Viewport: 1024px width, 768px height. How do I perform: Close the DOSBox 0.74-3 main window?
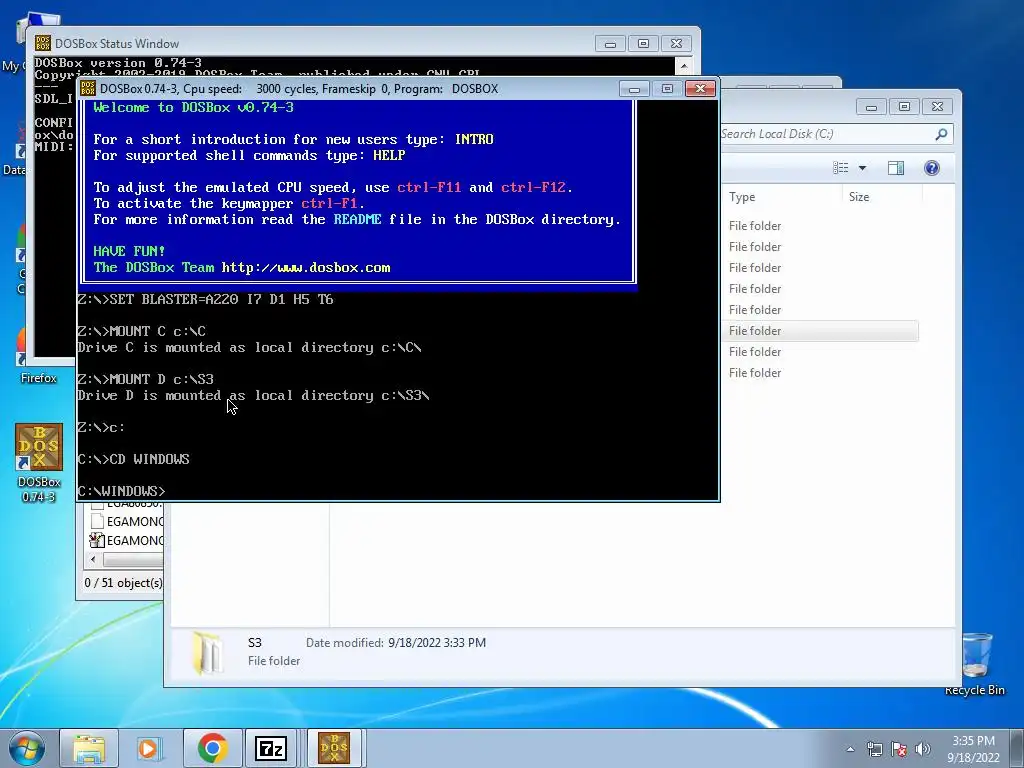point(700,88)
